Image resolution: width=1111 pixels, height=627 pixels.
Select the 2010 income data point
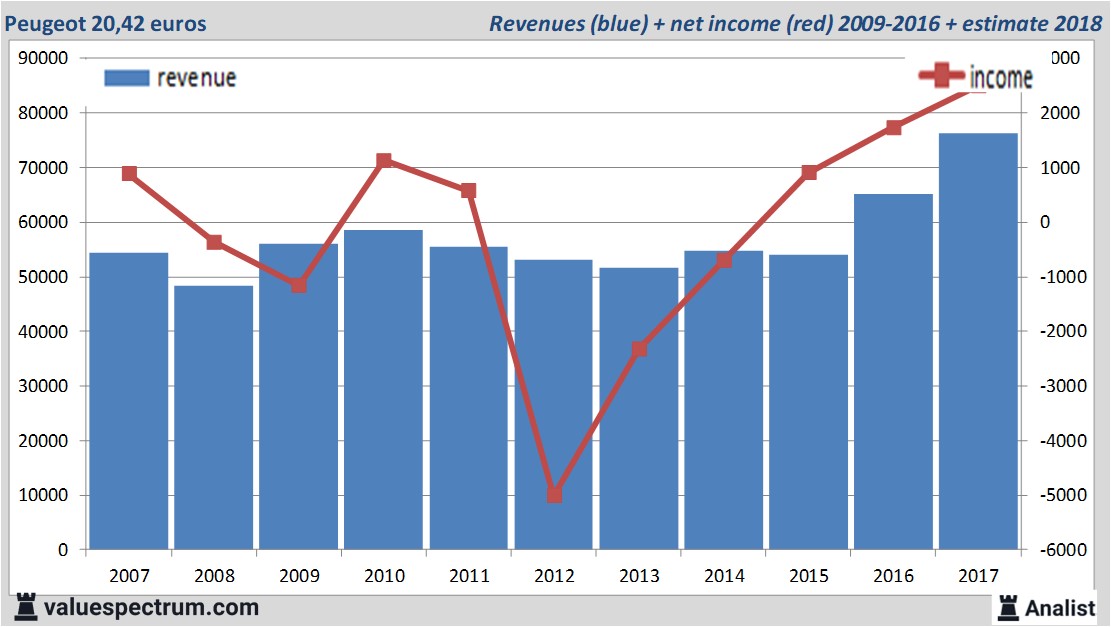coord(384,161)
